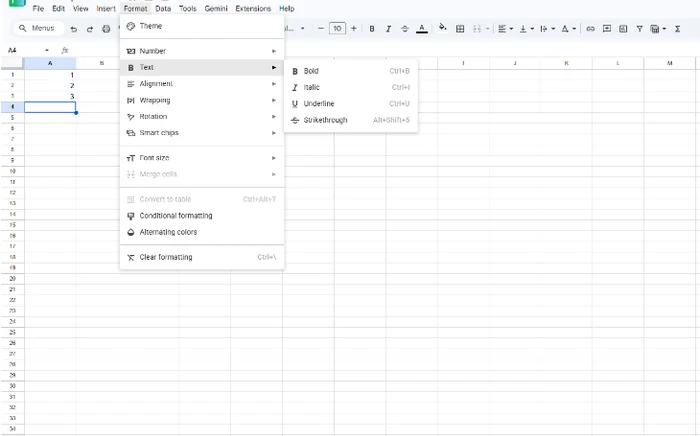Choose Theme in Format menu
Screen dimensions: 700x436
tap(202, 26)
